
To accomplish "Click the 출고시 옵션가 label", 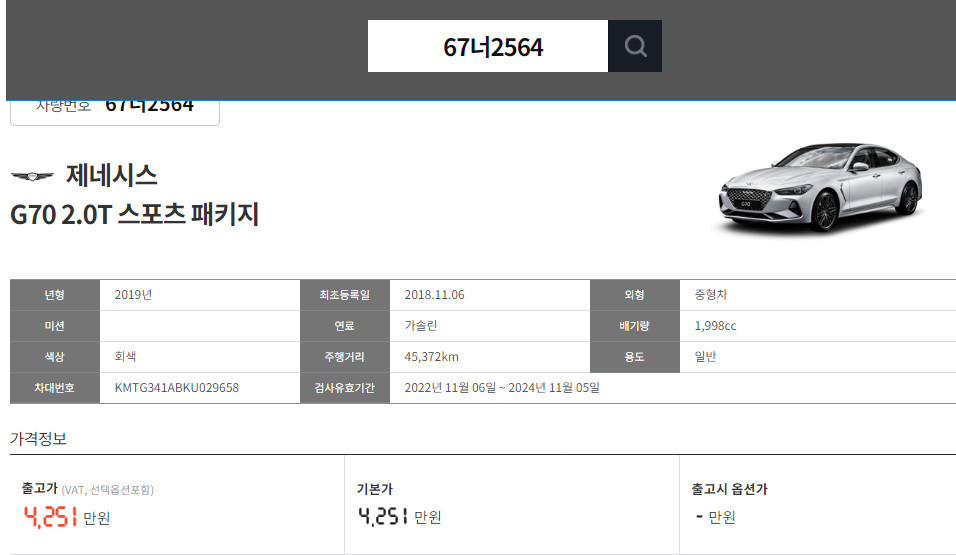I will [729, 489].
